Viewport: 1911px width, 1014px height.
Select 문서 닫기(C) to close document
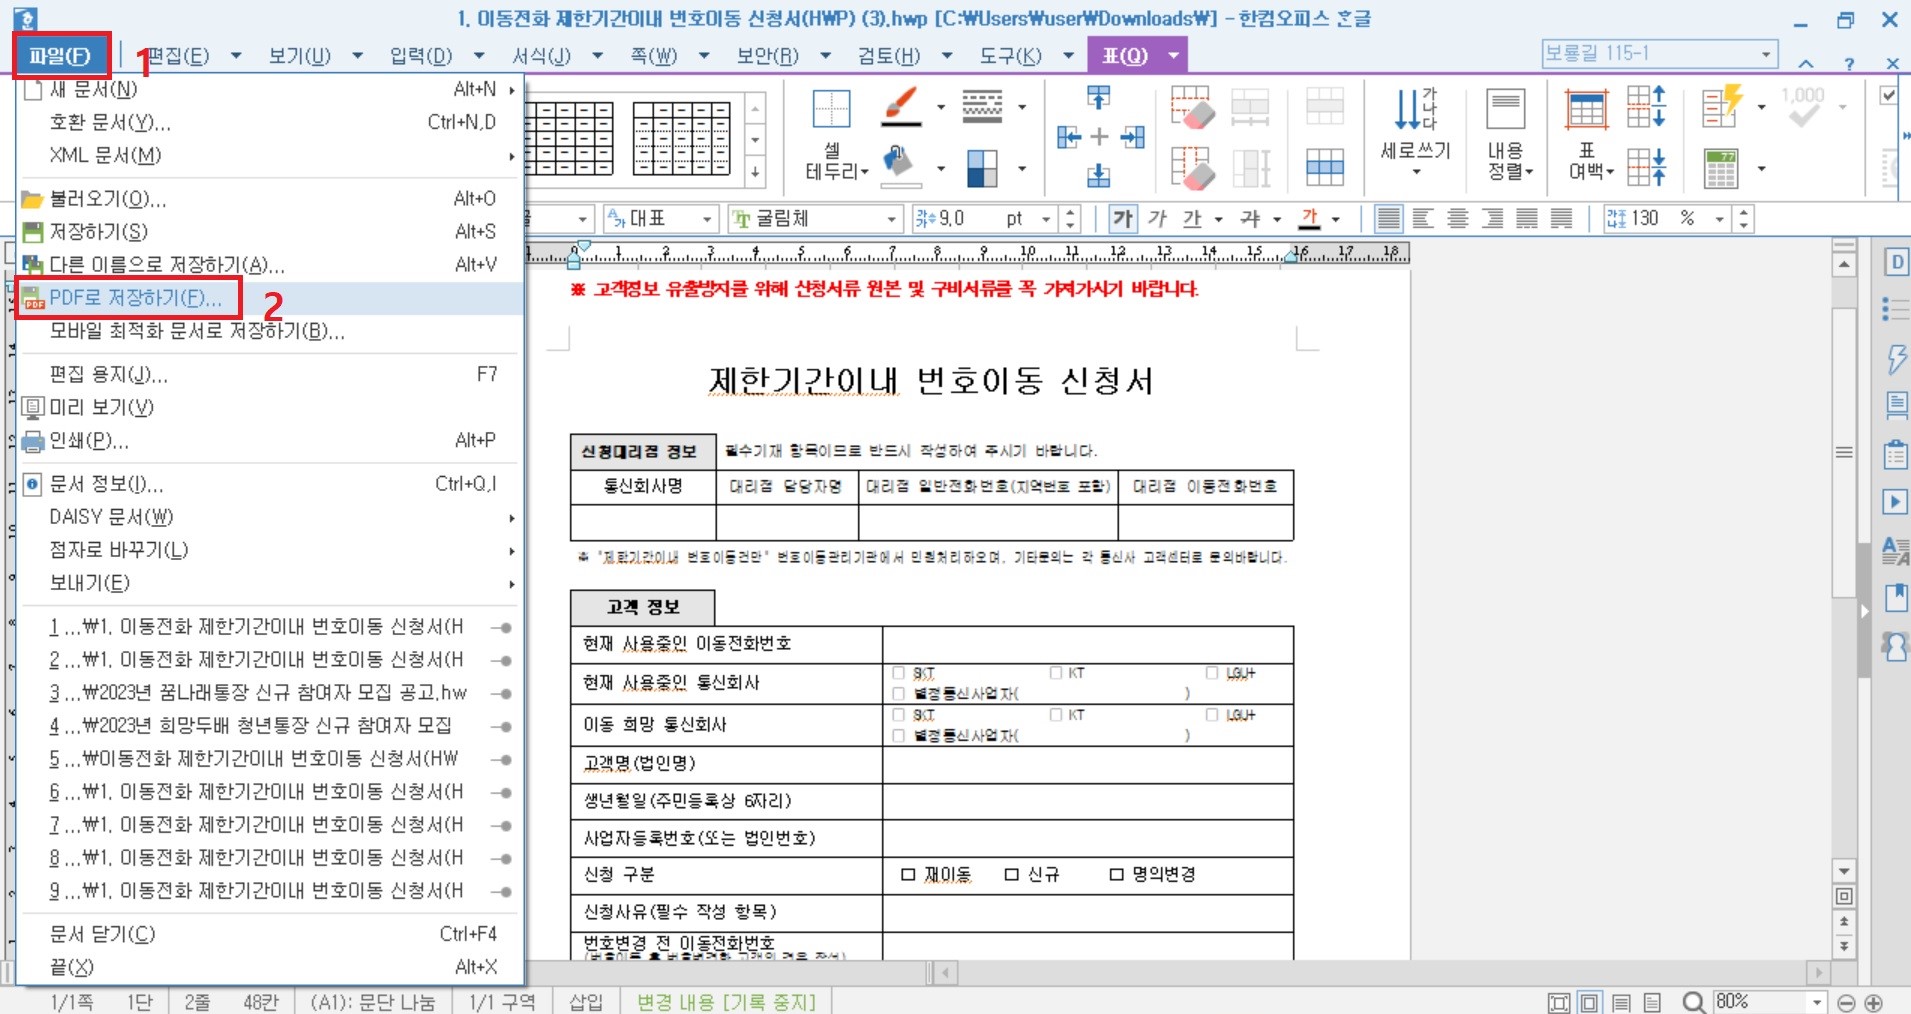(x=270, y=934)
